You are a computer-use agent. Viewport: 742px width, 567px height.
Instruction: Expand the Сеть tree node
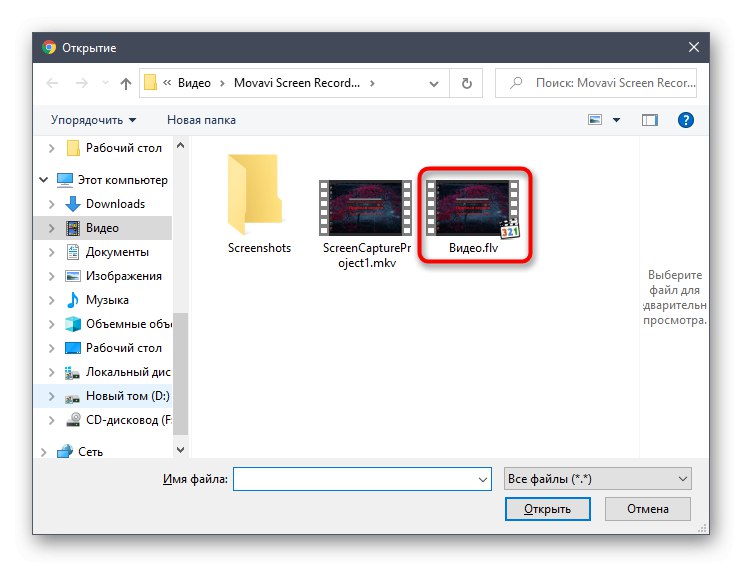(44, 452)
